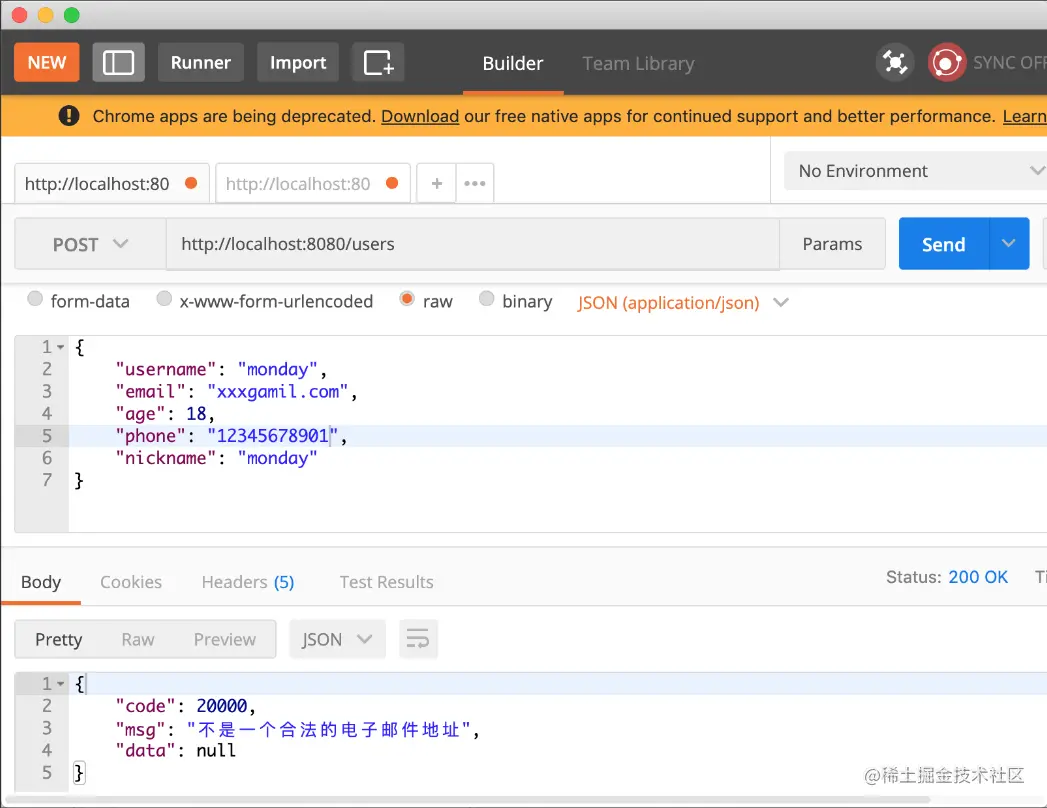Open the tab options ellipsis menu
The image size is (1047, 808).
click(x=475, y=183)
